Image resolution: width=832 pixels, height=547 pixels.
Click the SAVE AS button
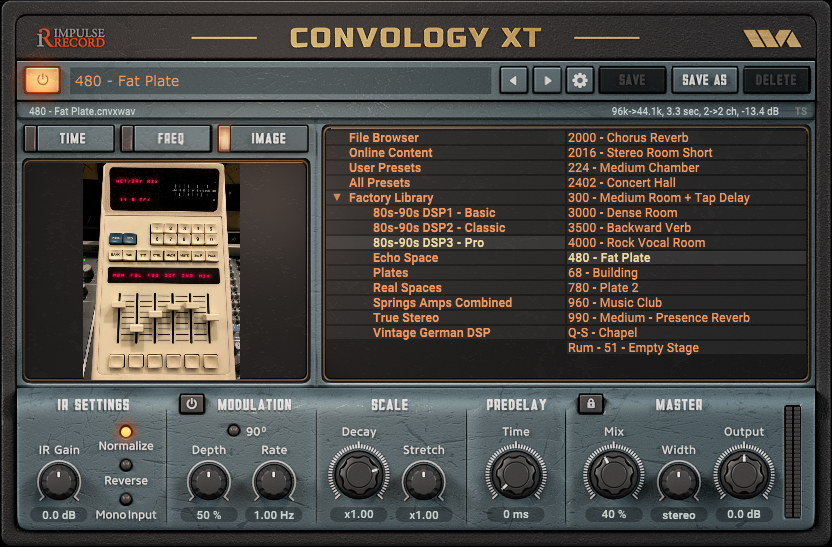(x=704, y=81)
